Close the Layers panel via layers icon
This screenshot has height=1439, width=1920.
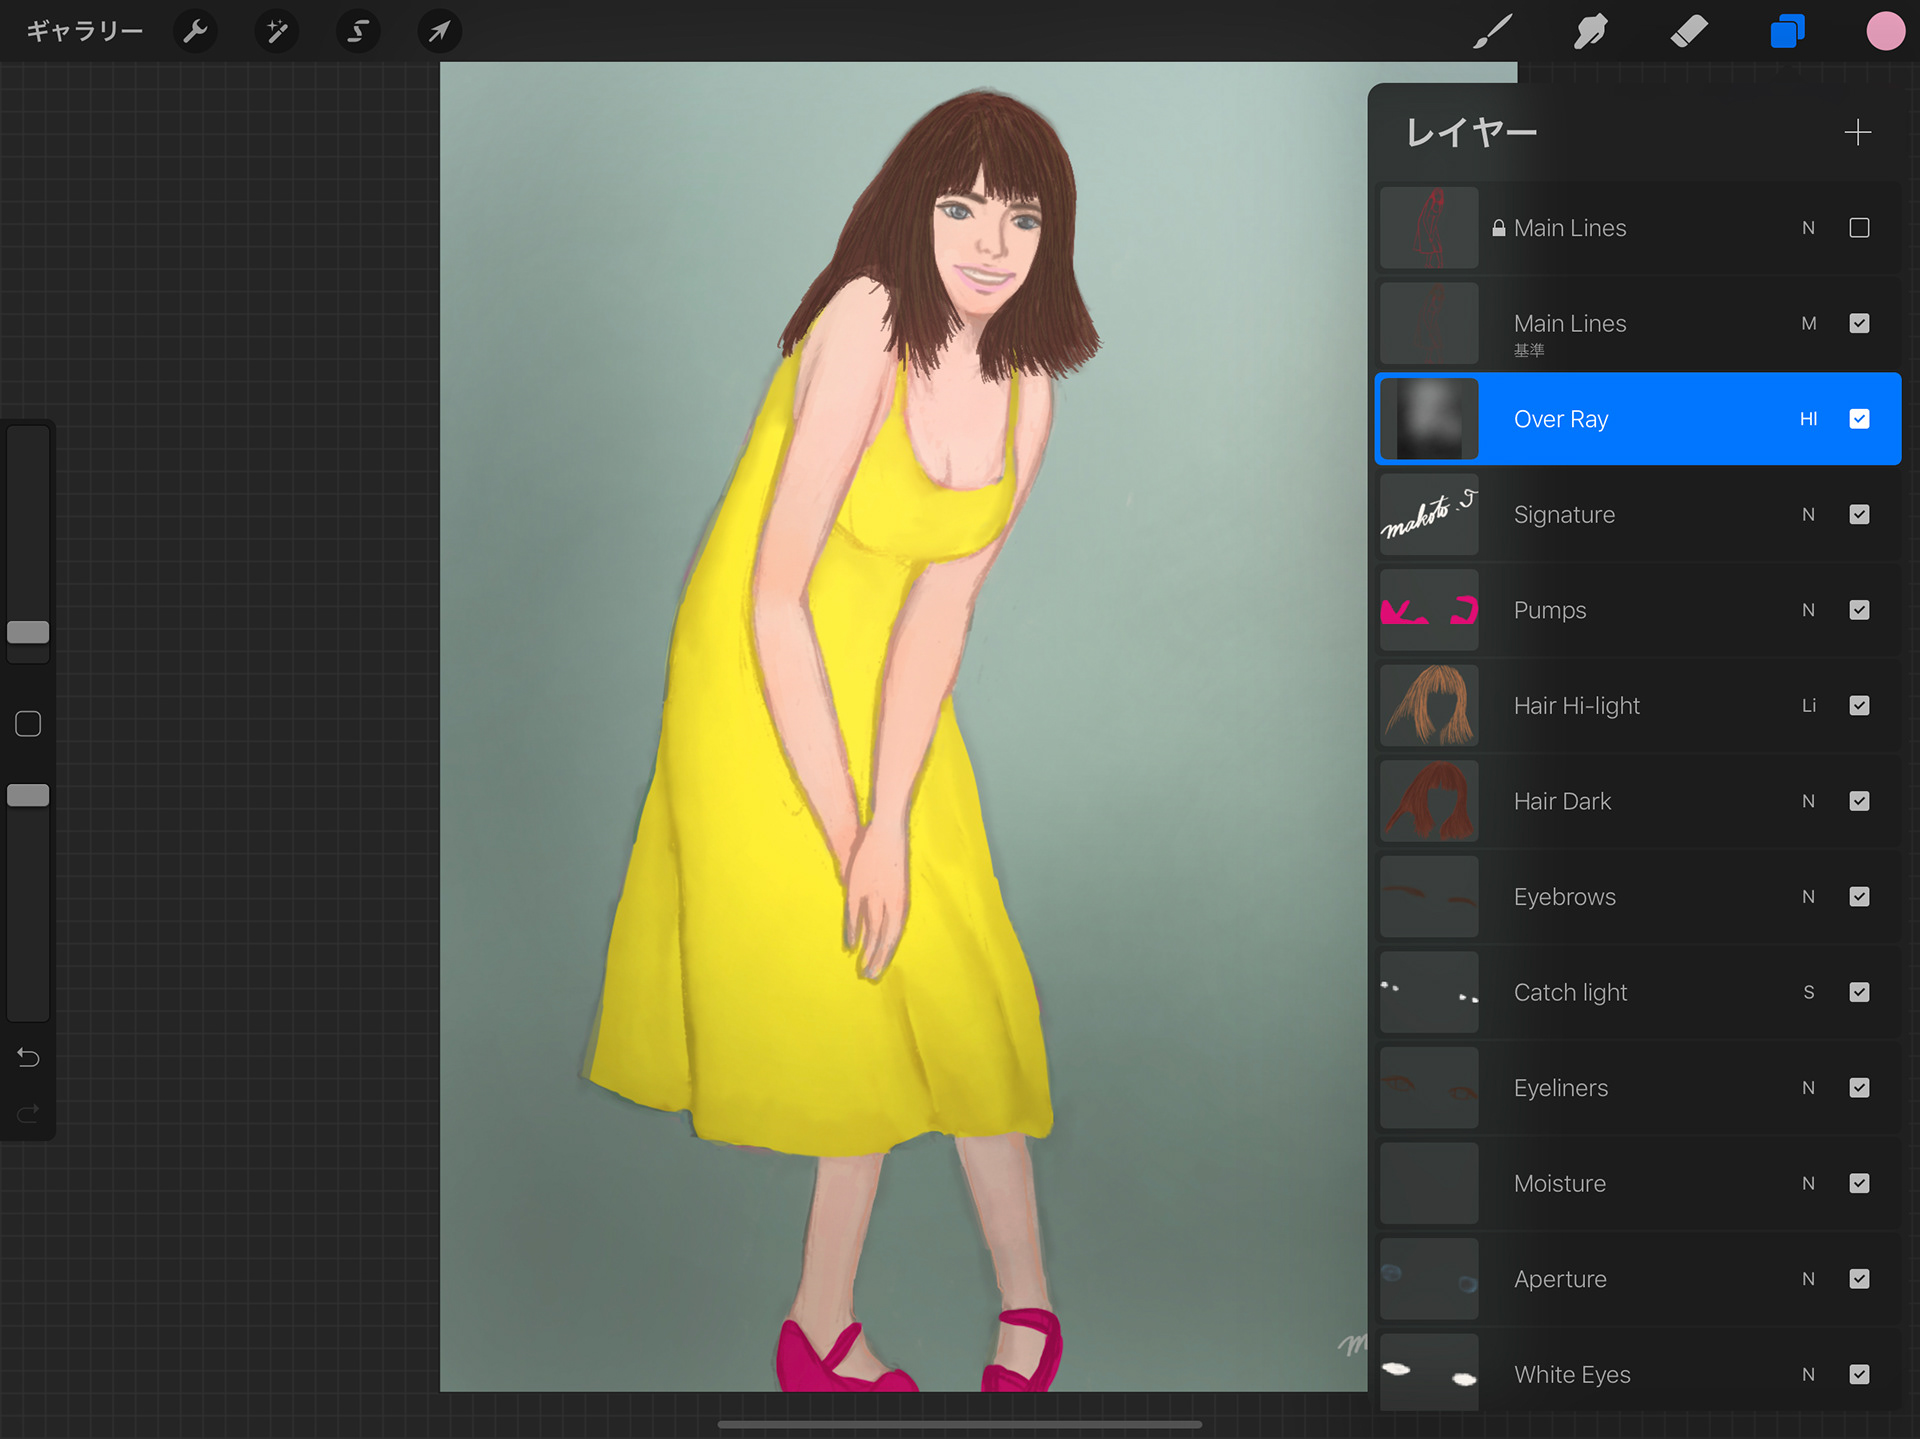tap(1787, 31)
